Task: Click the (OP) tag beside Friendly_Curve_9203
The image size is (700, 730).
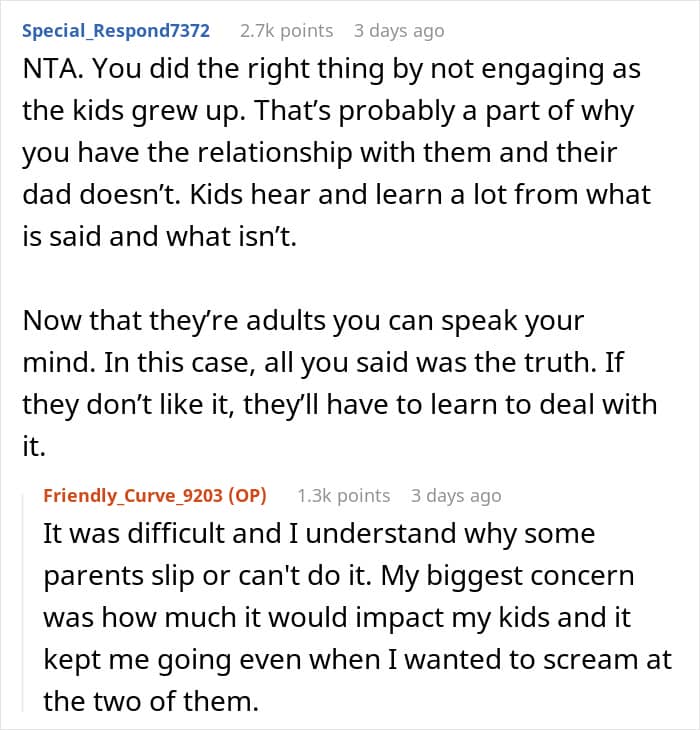Action: pos(255,495)
